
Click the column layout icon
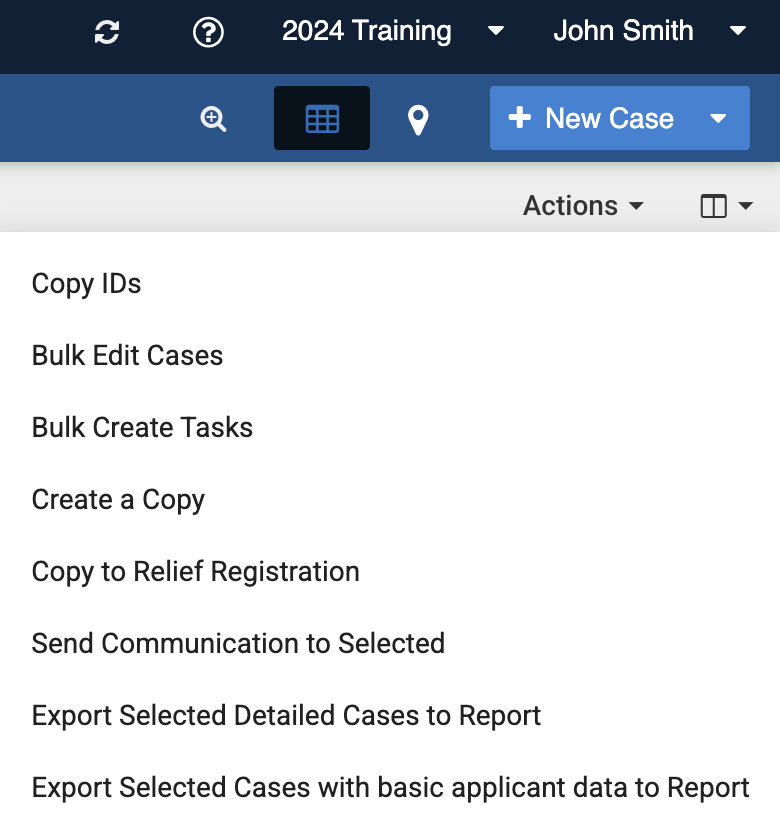coord(713,206)
